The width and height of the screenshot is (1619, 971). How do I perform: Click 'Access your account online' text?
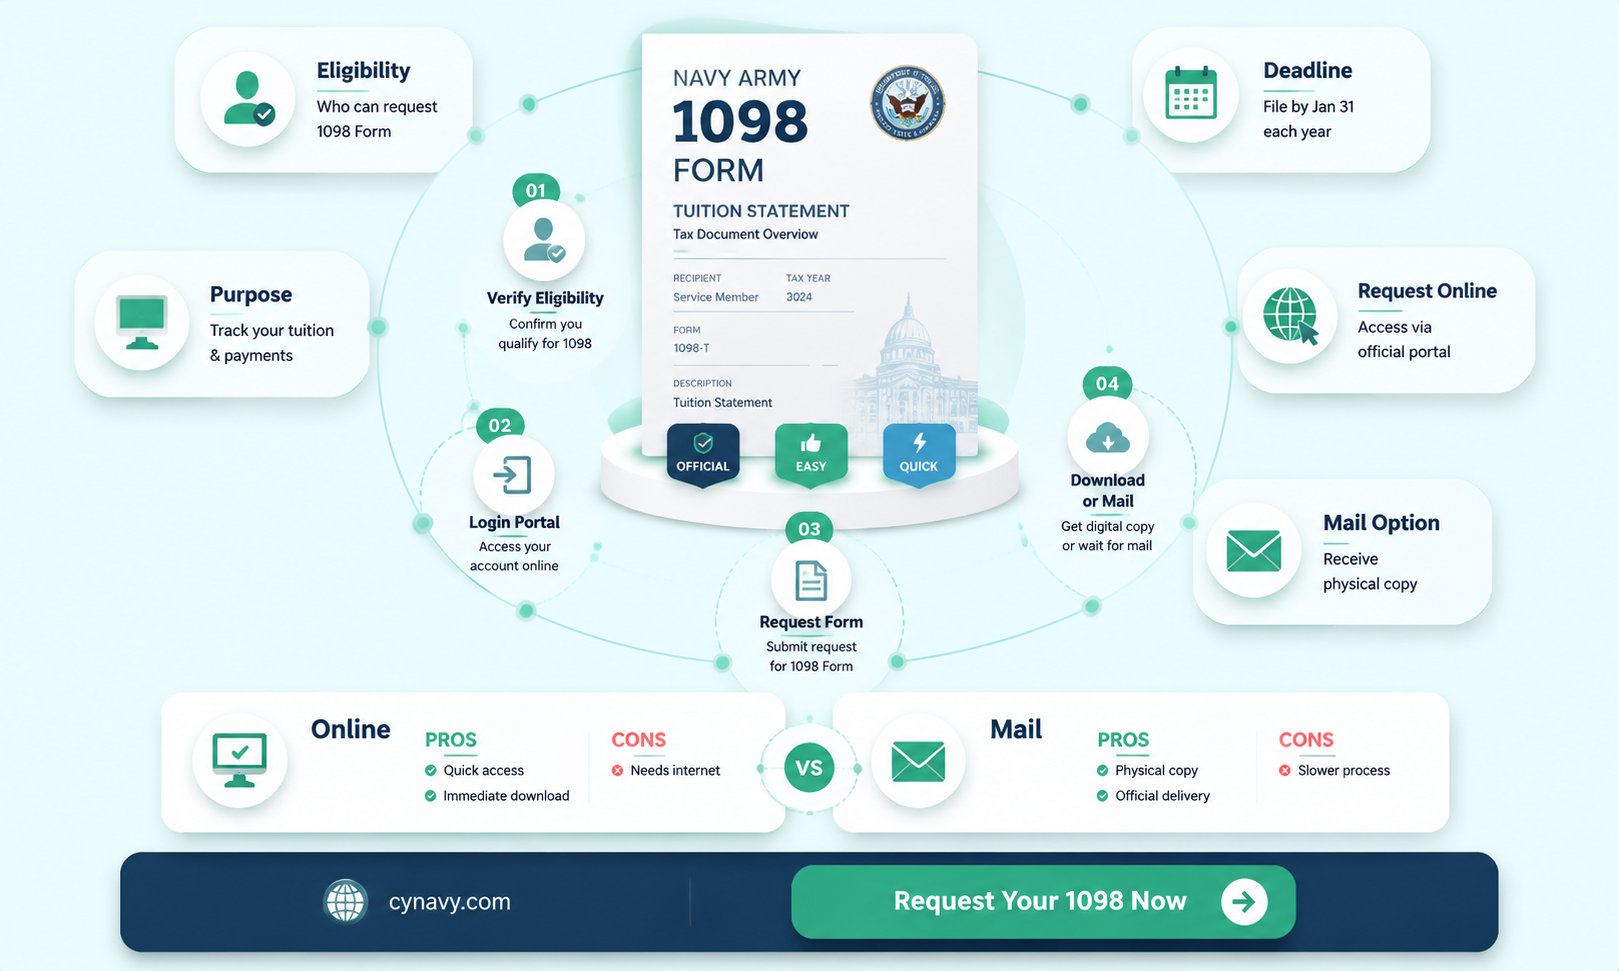tap(514, 556)
